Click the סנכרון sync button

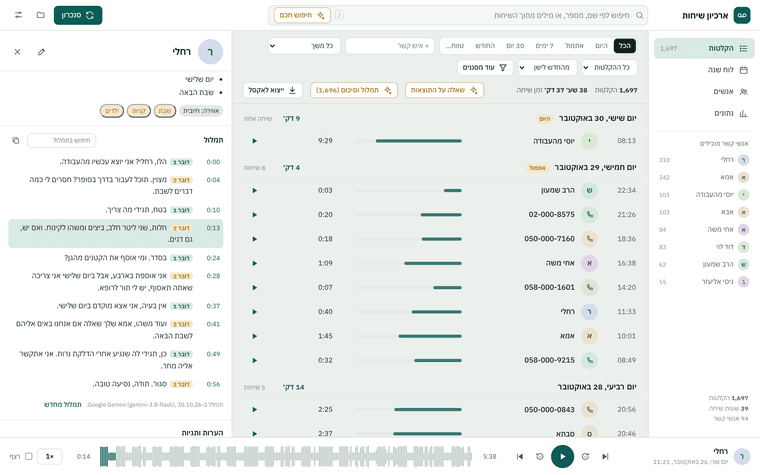click(78, 15)
